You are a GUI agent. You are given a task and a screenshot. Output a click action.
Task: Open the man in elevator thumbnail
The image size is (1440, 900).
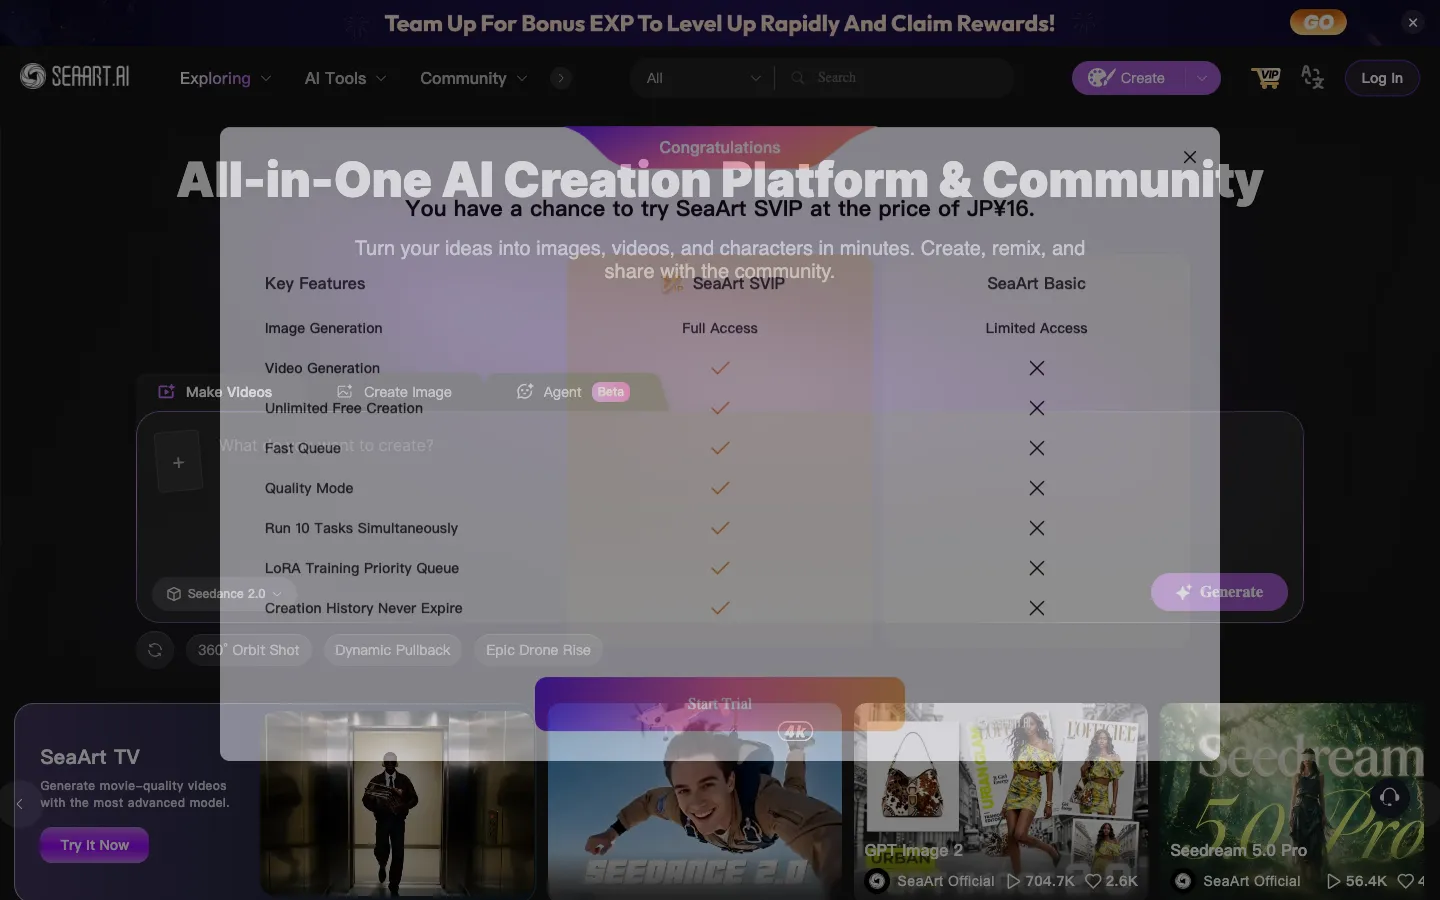pos(398,803)
